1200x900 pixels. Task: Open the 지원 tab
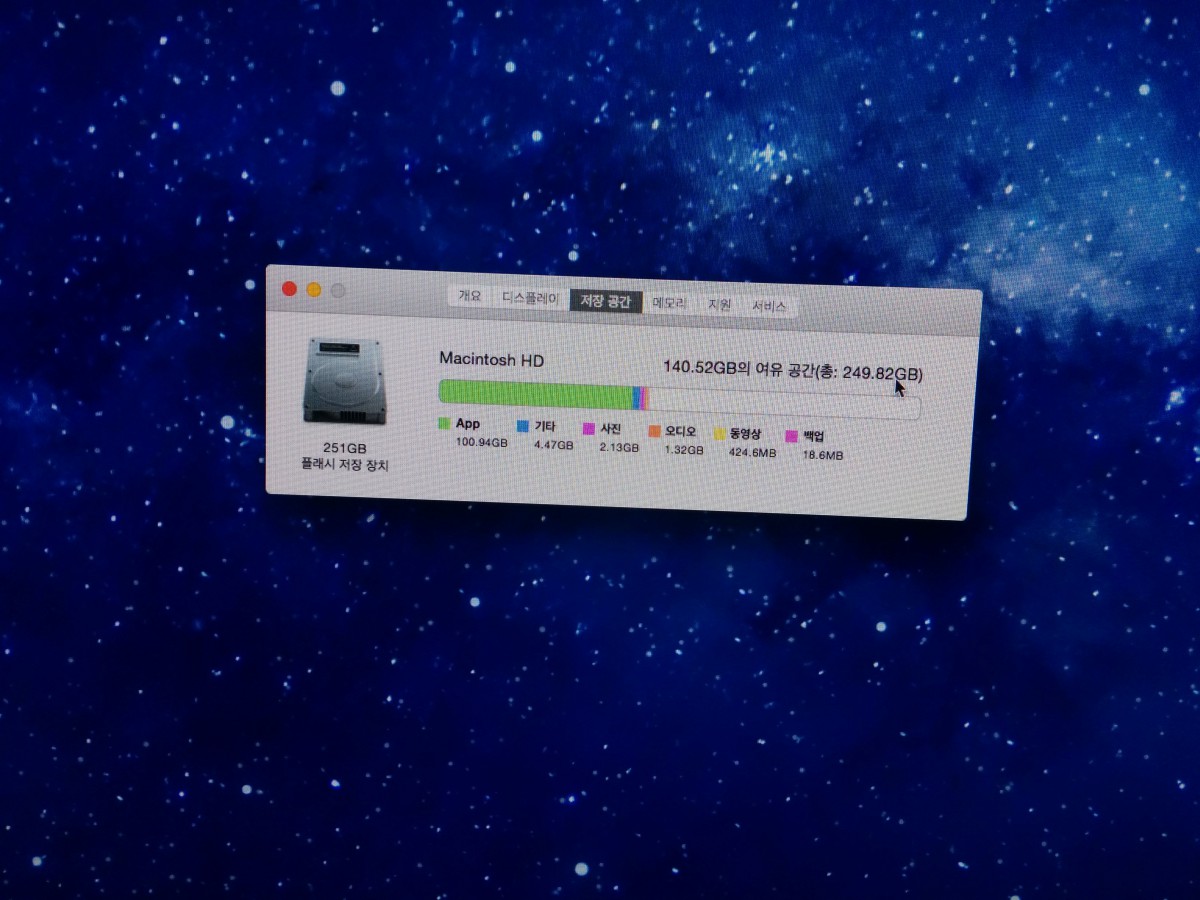[x=720, y=305]
